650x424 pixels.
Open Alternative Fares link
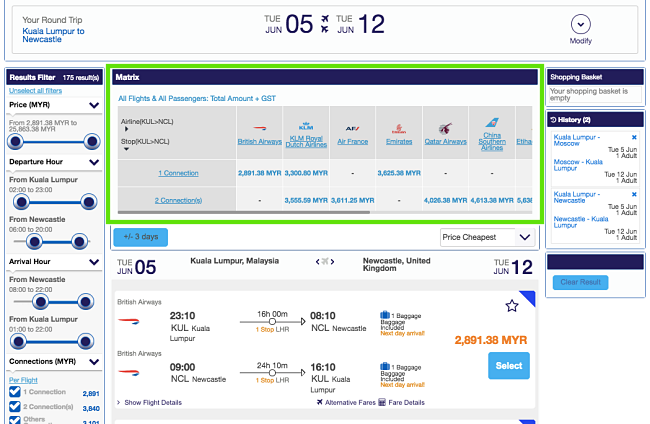pyautogui.click(x=350, y=402)
